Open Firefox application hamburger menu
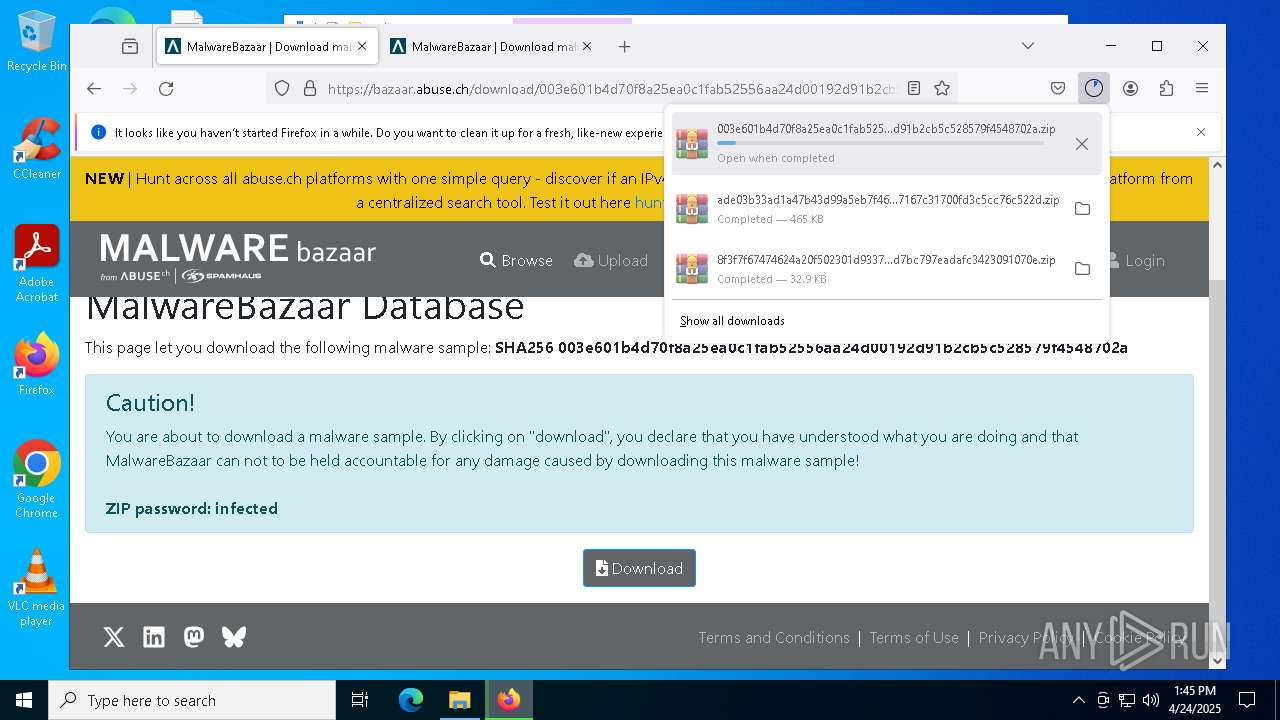 (x=1202, y=88)
